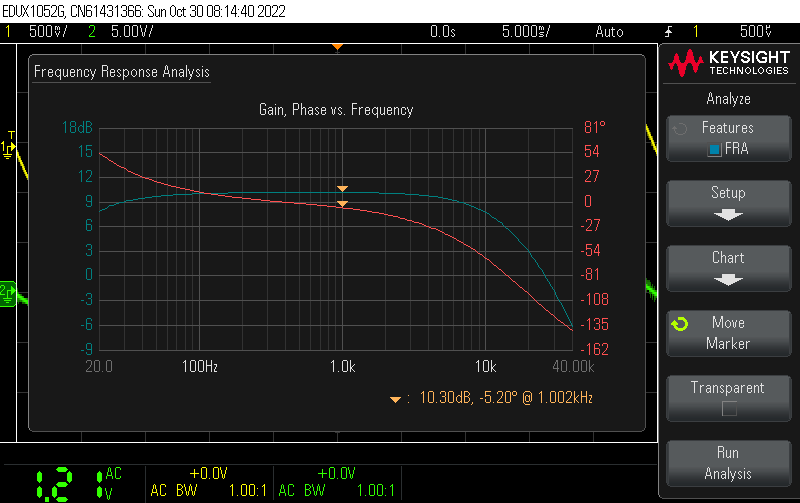This screenshot has height=503, width=800.
Task: Click the Frequency Response Analysis title tab
Action: tap(121, 72)
